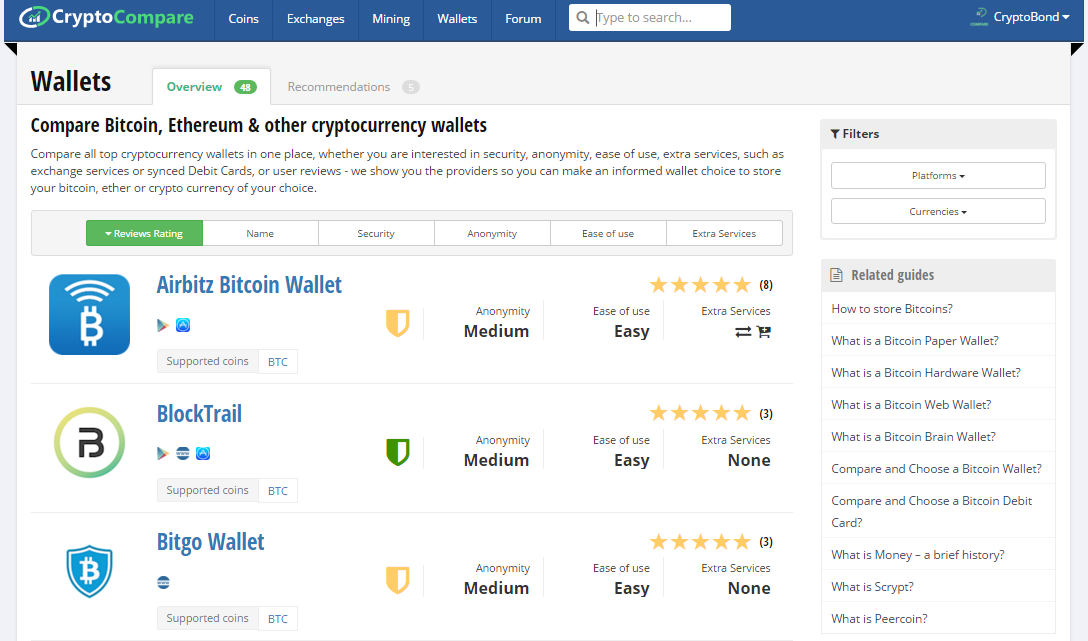
Task: Open guide What is a Bitcoin Brain Wallet?
Action: 913,436
